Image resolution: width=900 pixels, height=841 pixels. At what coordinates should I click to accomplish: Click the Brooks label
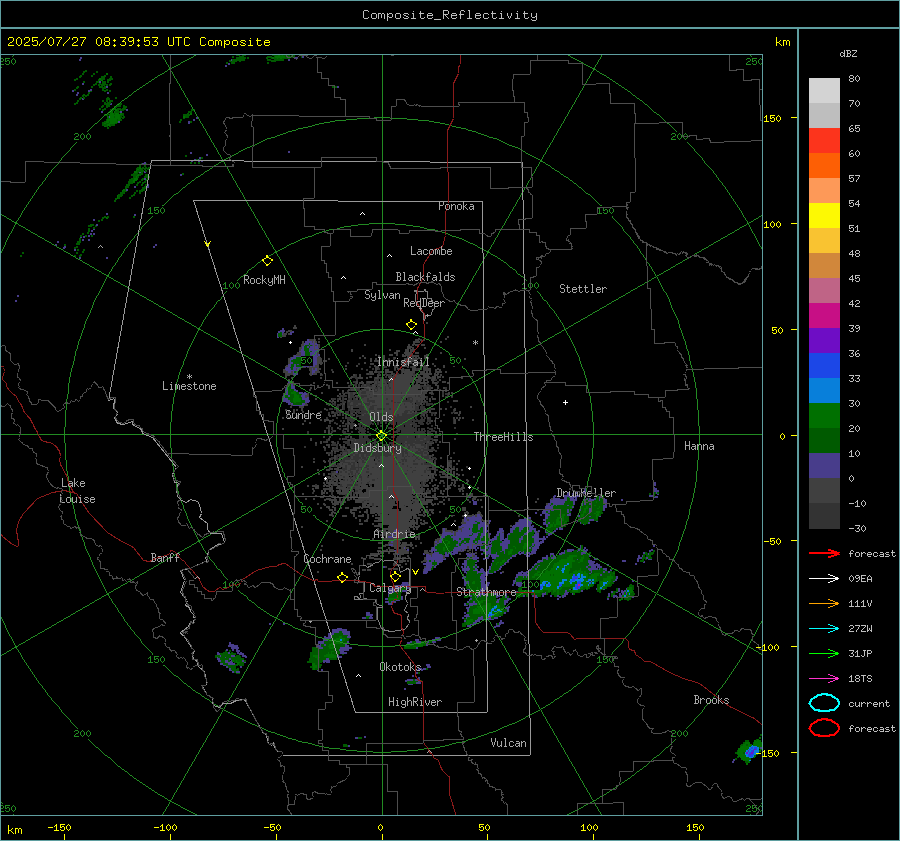(x=711, y=700)
